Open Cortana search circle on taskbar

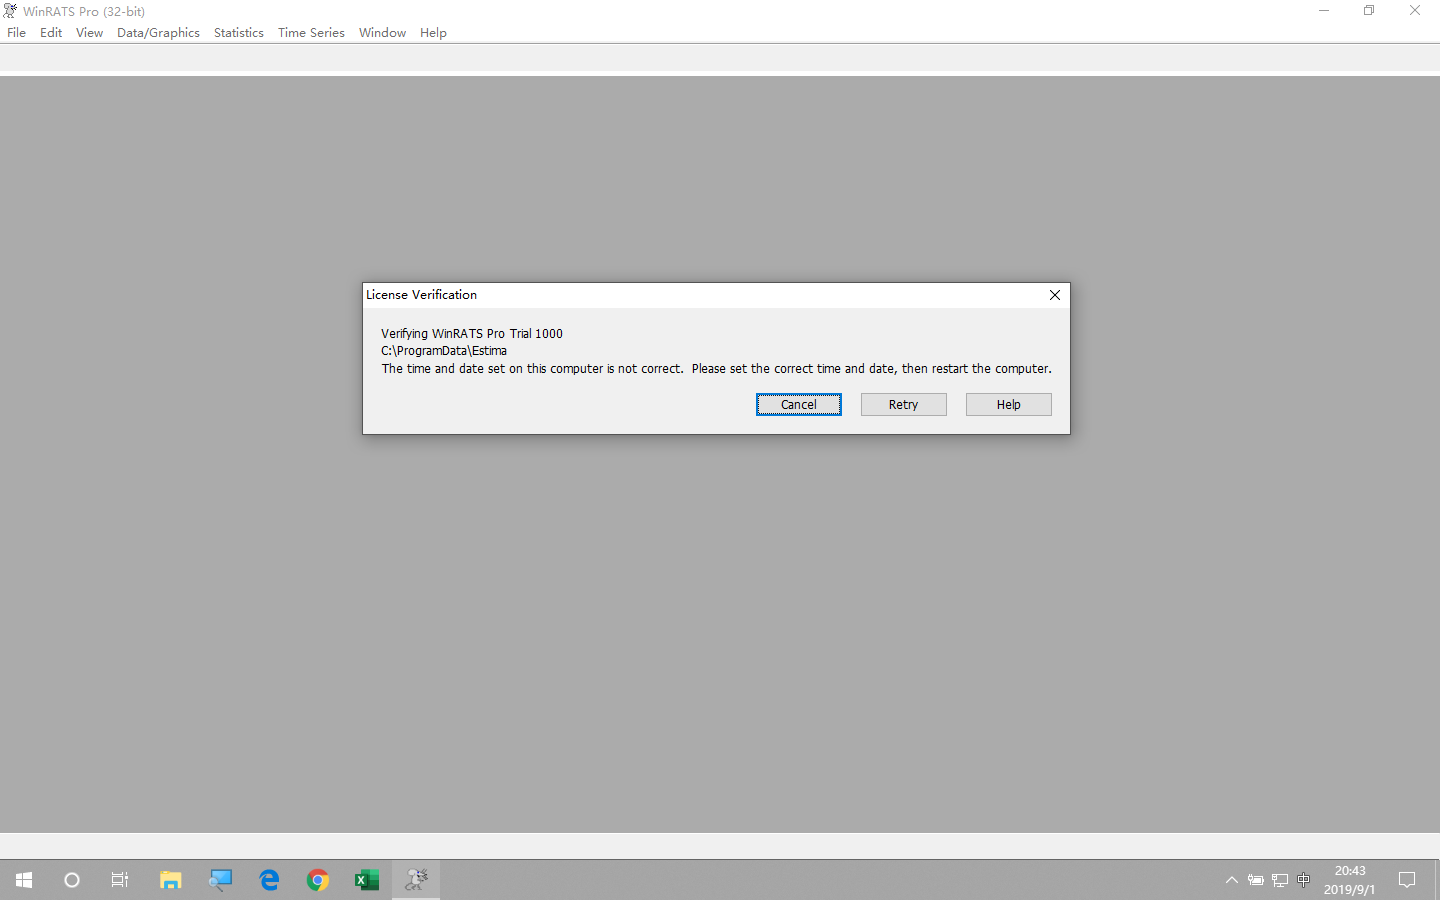[72, 880]
